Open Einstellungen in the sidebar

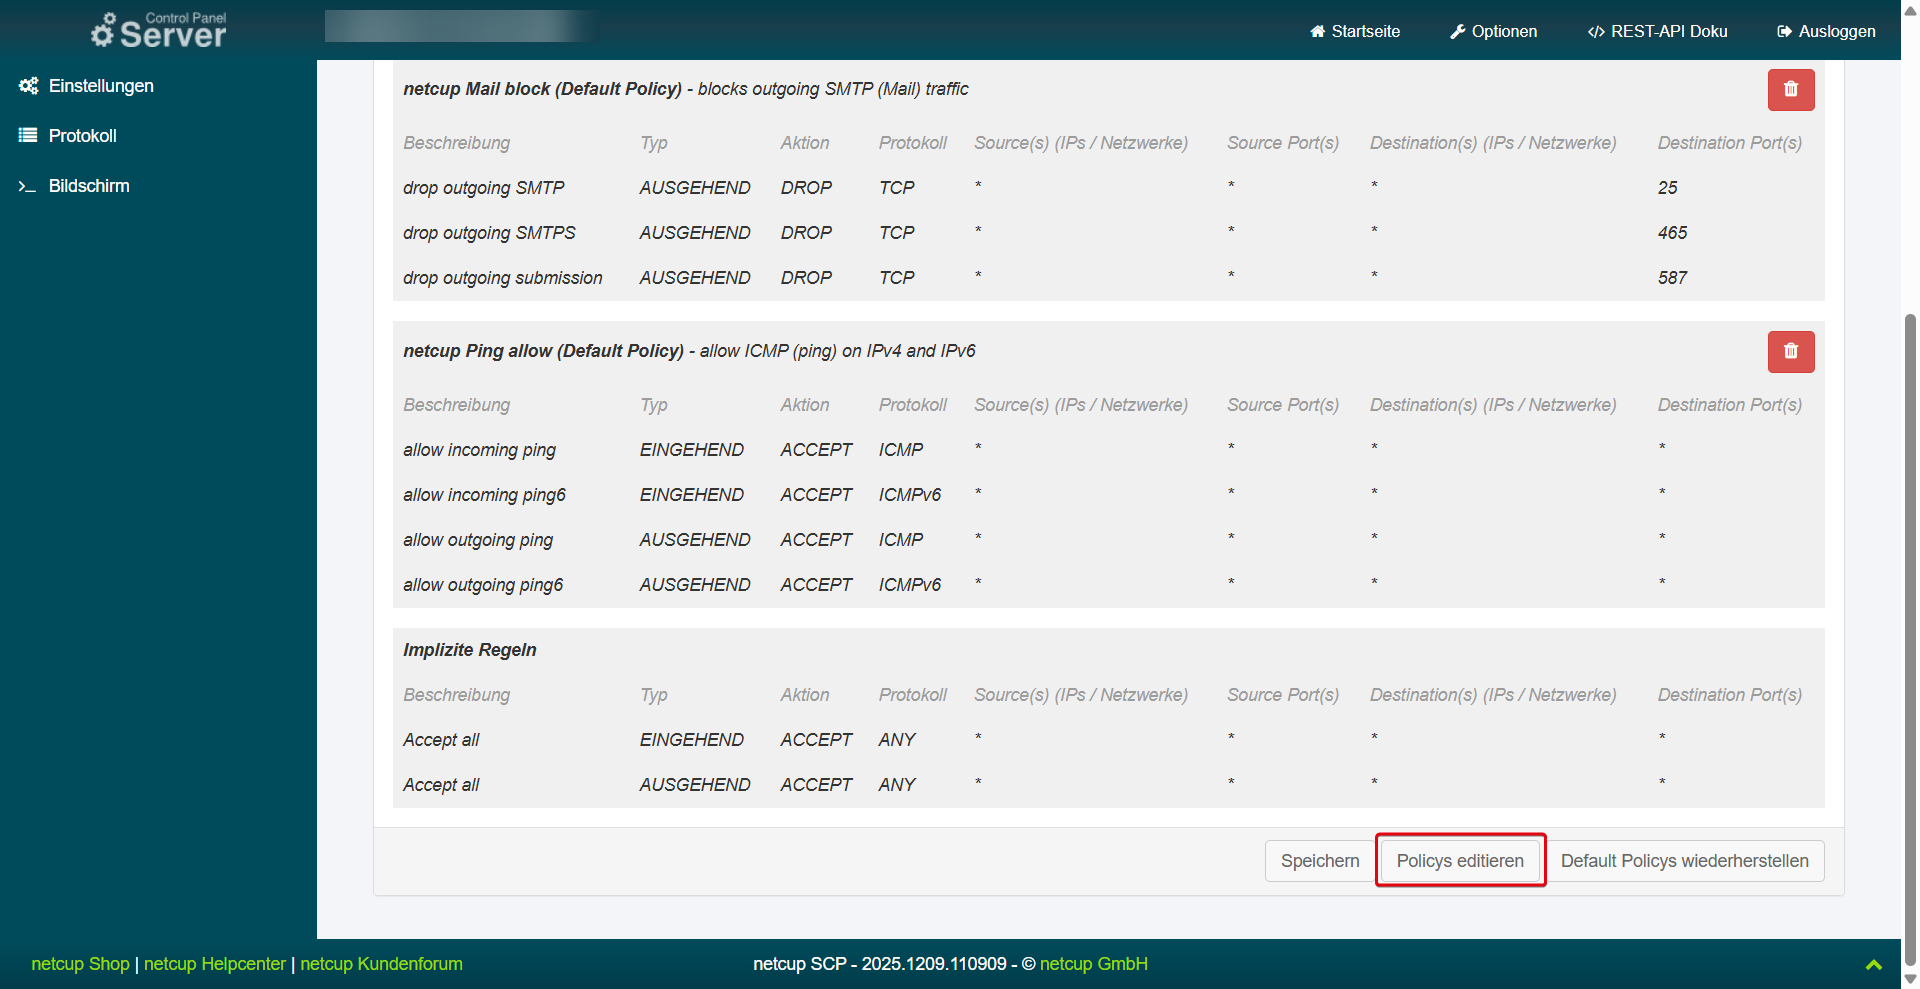pos(101,86)
